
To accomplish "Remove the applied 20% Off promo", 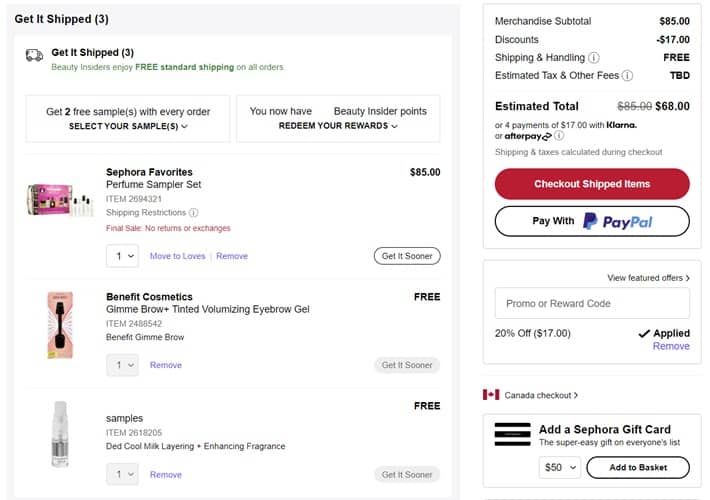I will tap(671, 346).
